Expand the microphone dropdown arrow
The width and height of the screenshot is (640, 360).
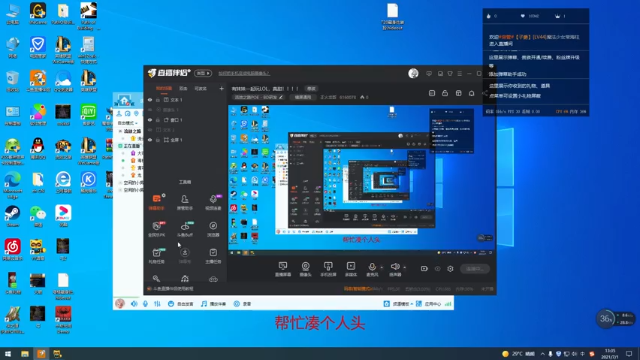tap(382, 267)
